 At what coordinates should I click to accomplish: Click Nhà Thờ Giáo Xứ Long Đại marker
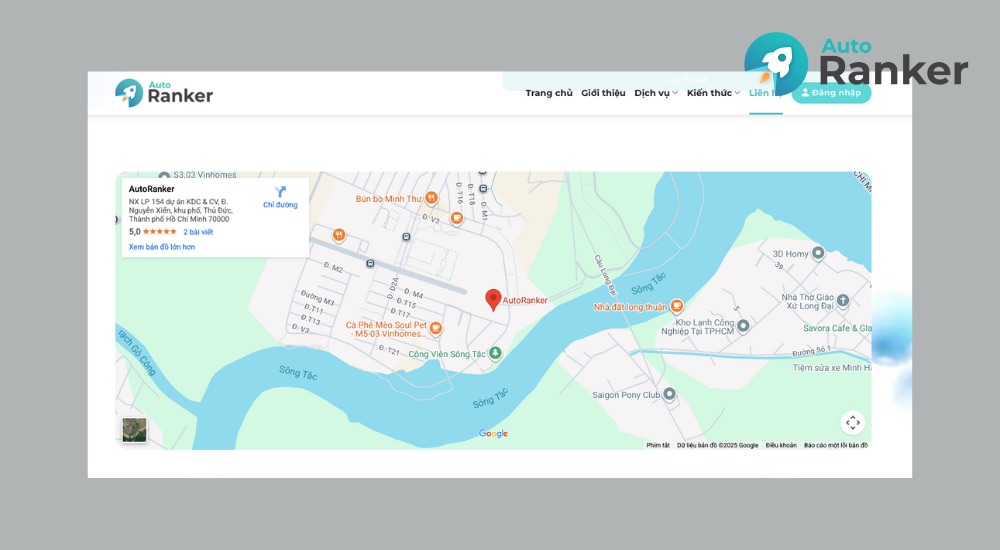click(x=843, y=301)
